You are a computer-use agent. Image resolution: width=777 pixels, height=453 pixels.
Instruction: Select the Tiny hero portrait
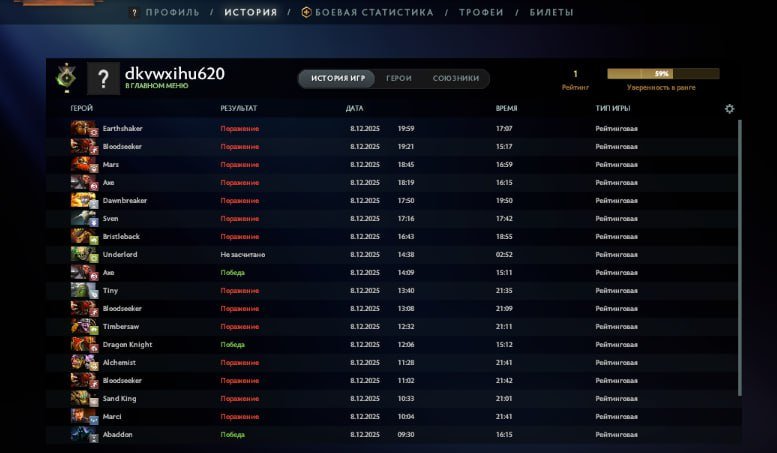(84, 290)
